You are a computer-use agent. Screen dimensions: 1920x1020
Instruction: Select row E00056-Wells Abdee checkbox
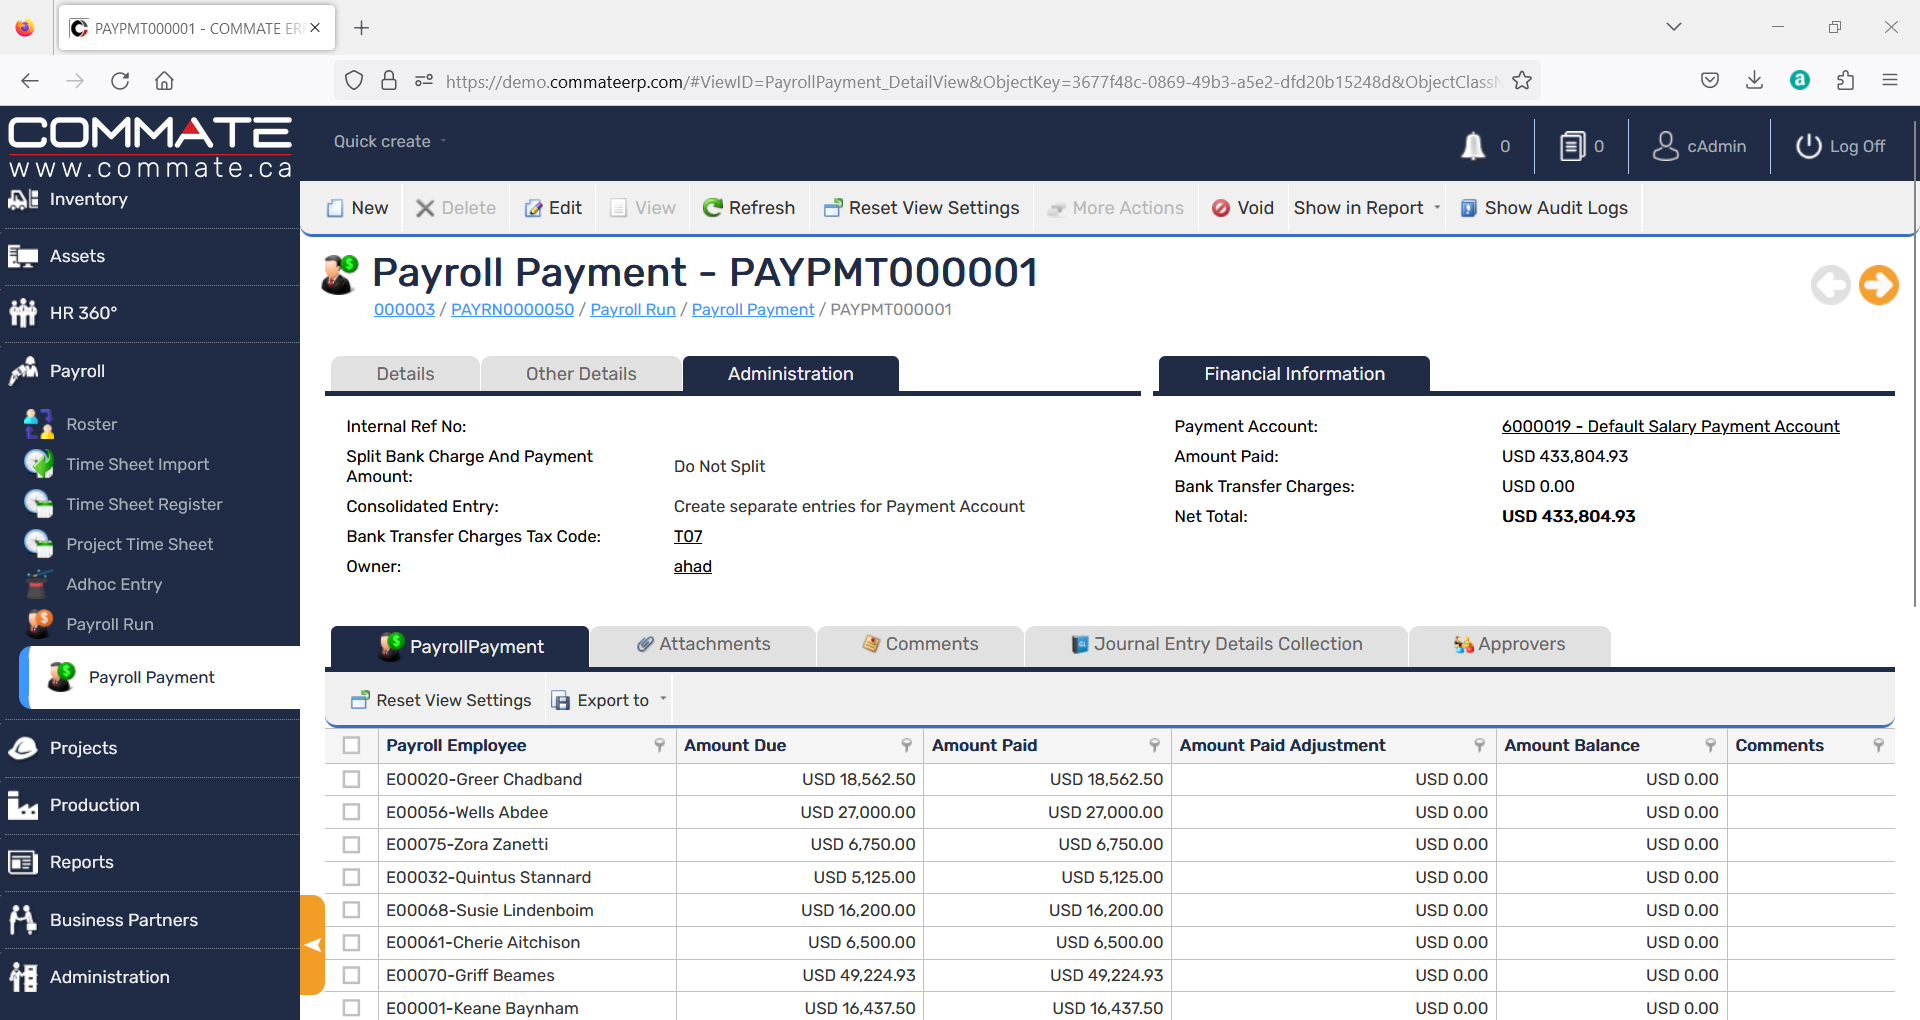[351, 812]
